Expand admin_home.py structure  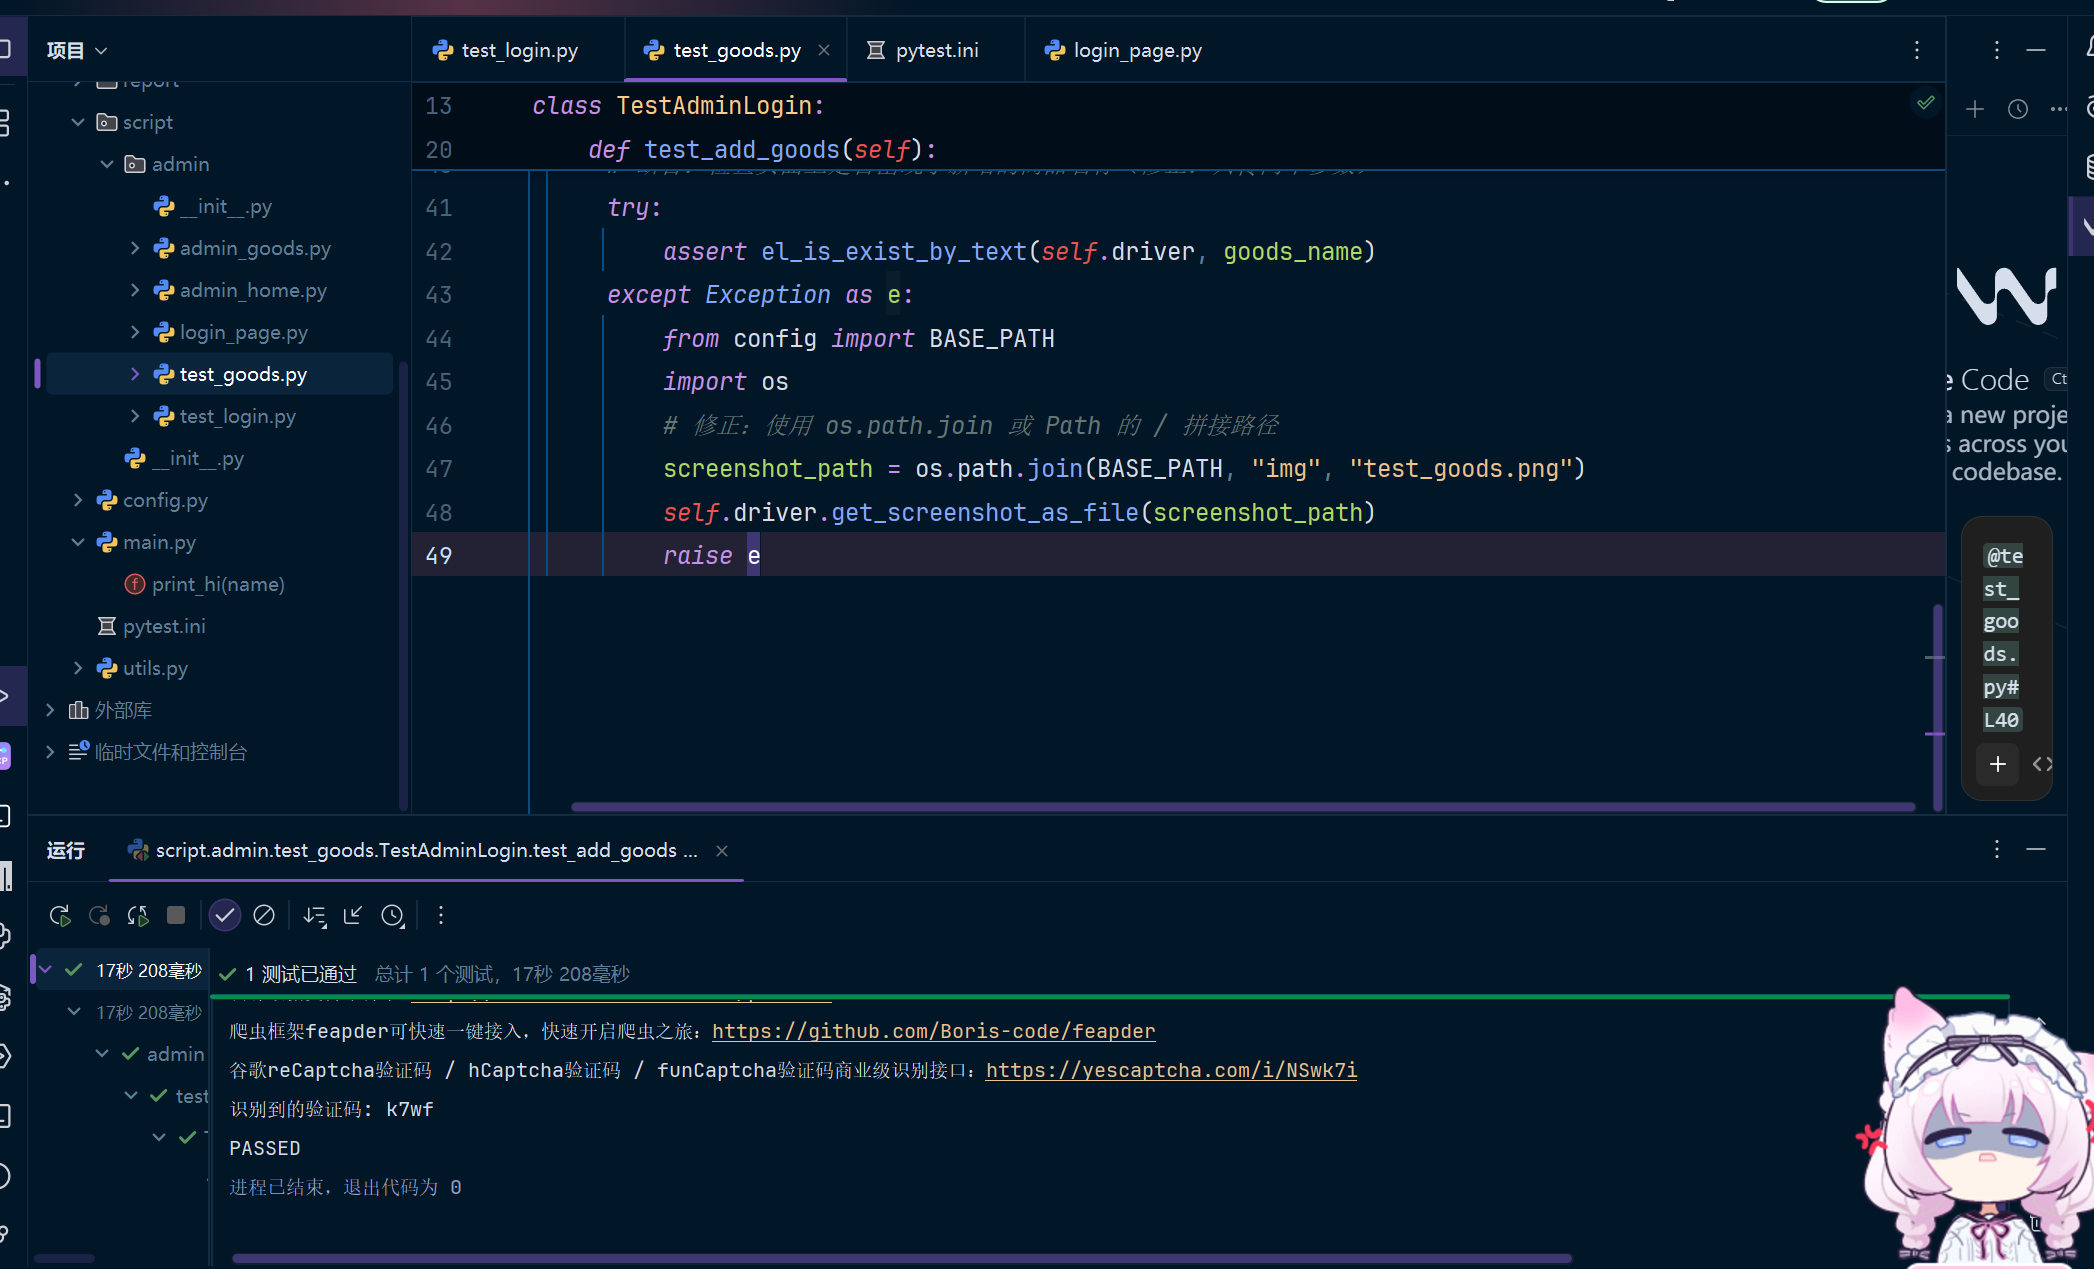click(135, 290)
